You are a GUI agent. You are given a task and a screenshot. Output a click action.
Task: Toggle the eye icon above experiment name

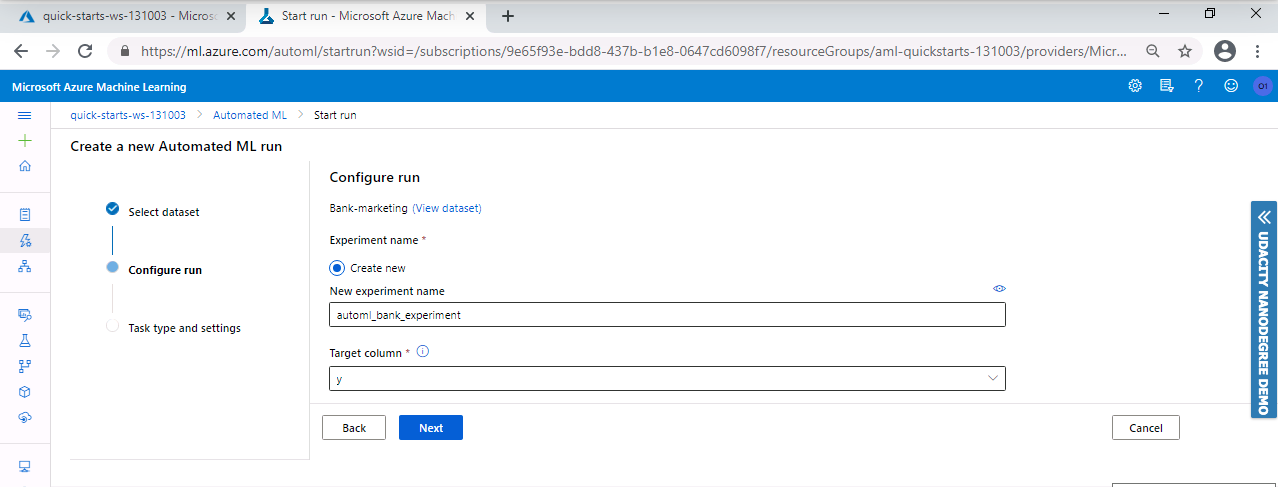(999, 288)
